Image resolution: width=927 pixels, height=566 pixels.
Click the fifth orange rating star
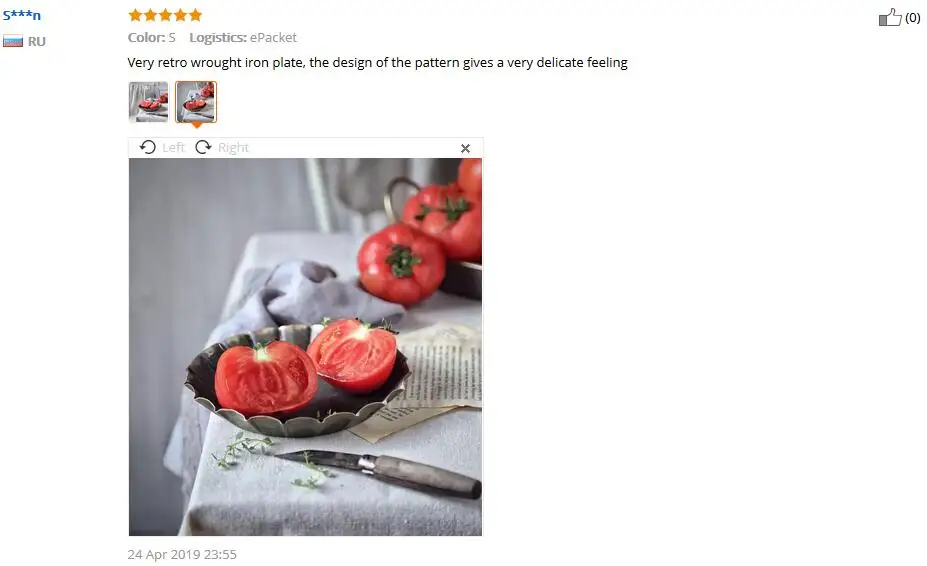click(195, 15)
